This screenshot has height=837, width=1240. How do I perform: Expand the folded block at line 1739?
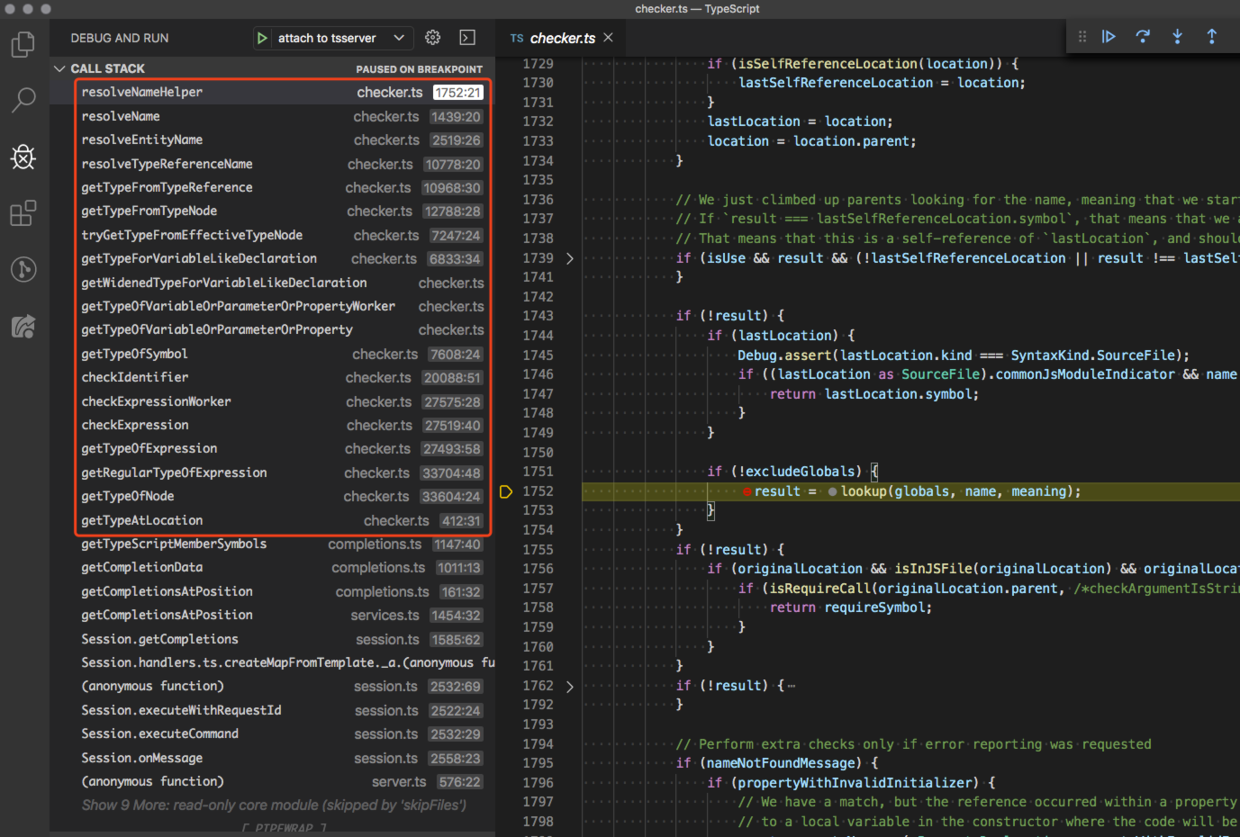pyautogui.click(x=570, y=258)
